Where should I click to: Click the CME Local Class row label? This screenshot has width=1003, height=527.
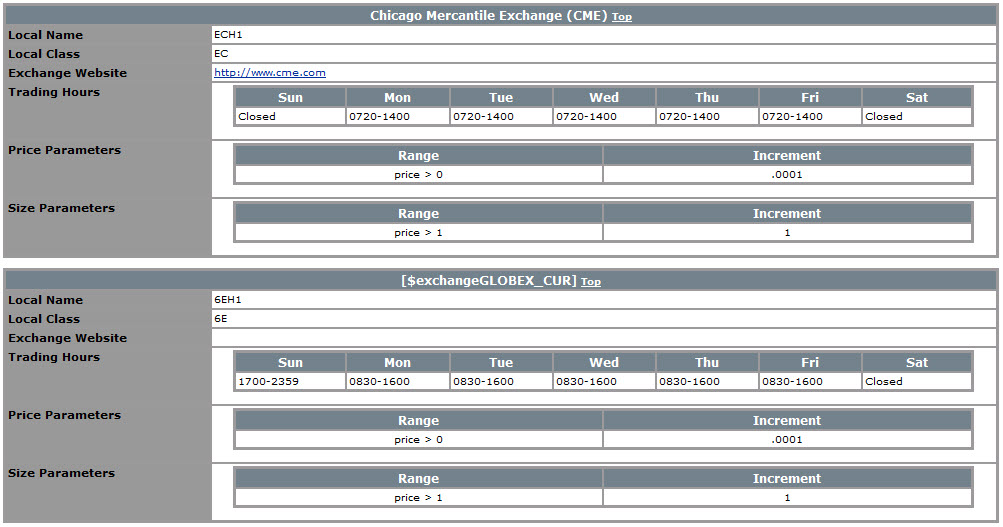44,54
